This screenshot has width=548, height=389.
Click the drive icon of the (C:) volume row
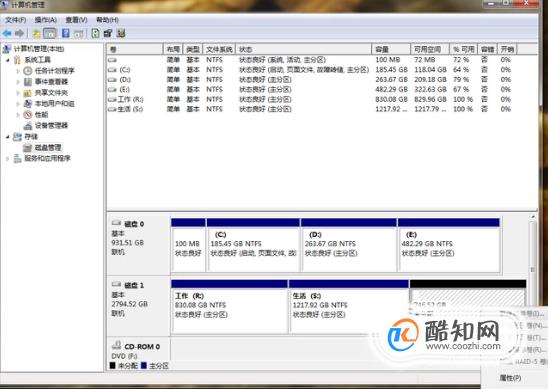pos(112,70)
